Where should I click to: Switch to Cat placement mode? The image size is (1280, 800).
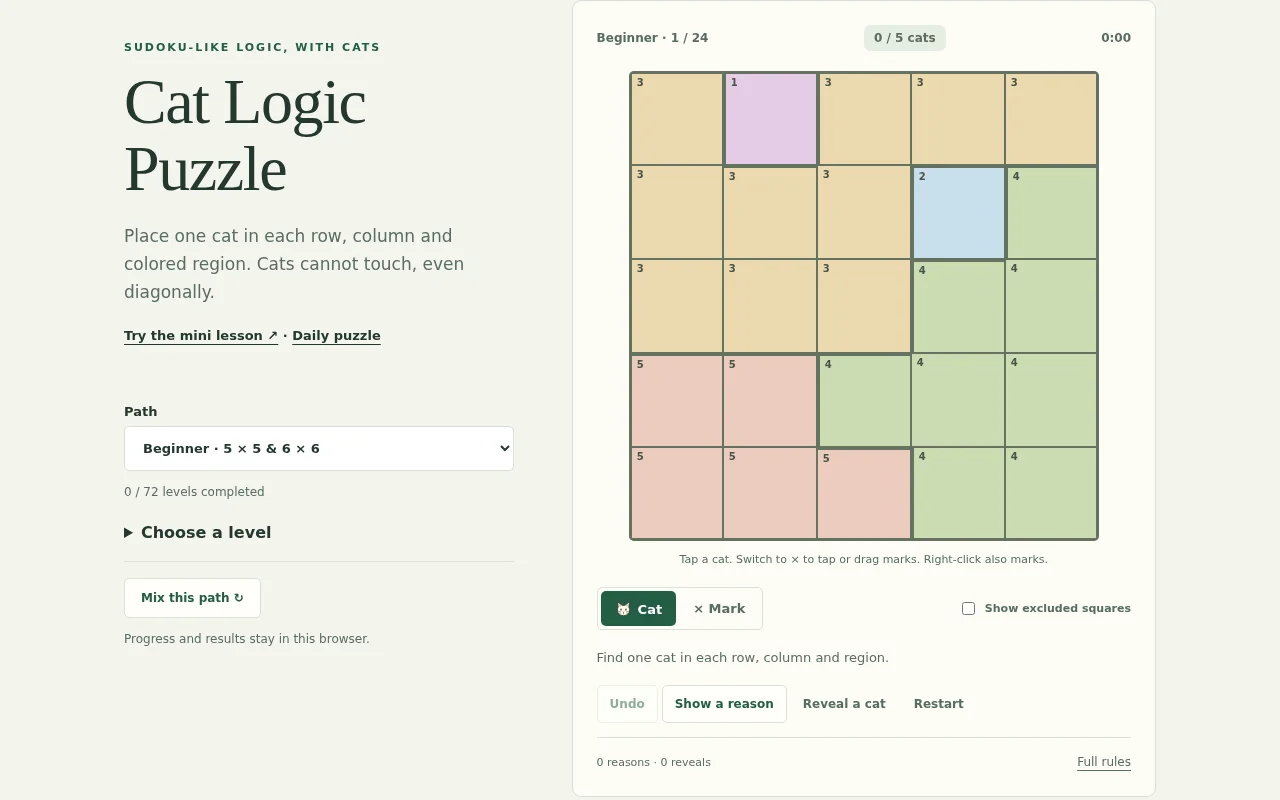click(638, 609)
